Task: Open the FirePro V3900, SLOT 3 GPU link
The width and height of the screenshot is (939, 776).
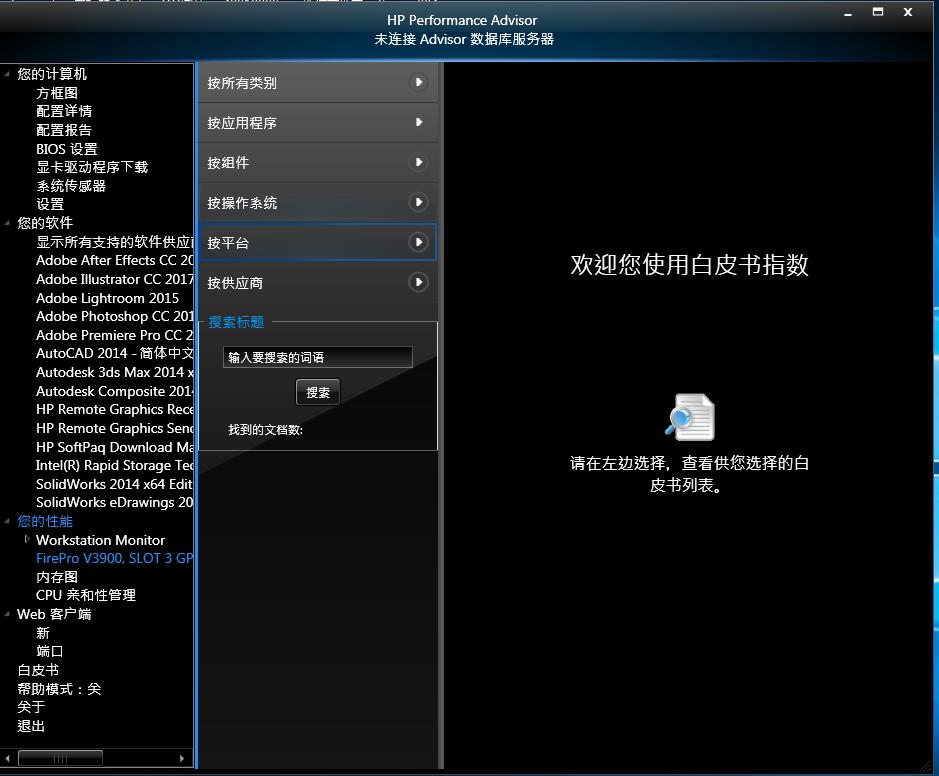Action: pyautogui.click(x=114, y=558)
